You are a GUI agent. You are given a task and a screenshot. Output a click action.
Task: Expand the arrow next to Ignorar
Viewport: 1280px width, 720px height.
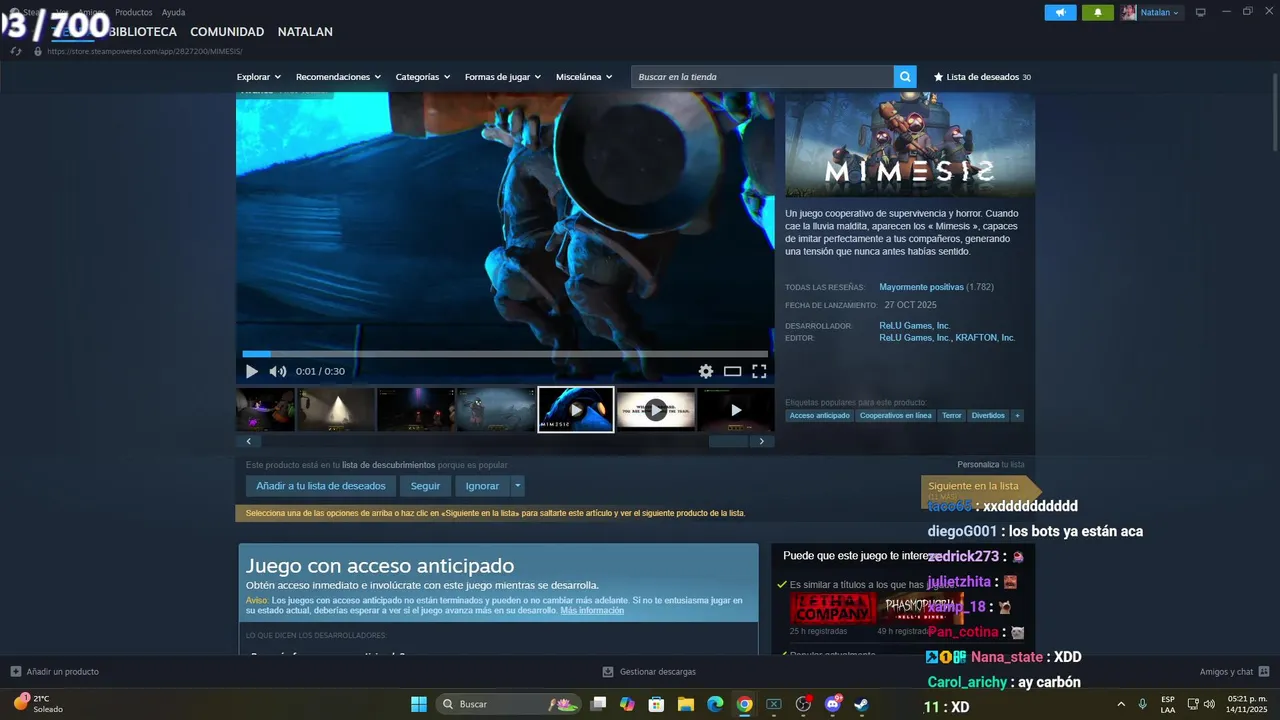coord(517,486)
